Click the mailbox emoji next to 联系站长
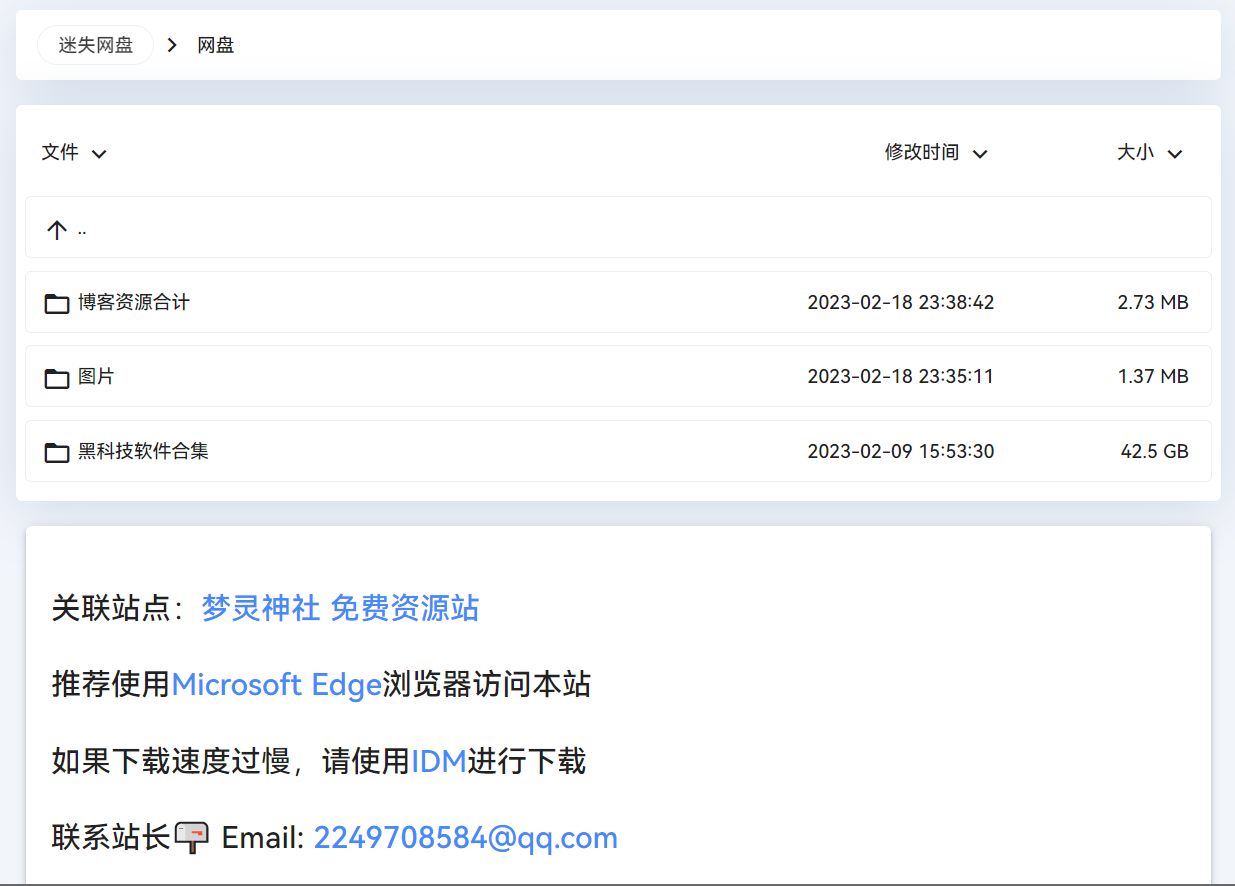The height and width of the screenshot is (886, 1235). click(191, 837)
